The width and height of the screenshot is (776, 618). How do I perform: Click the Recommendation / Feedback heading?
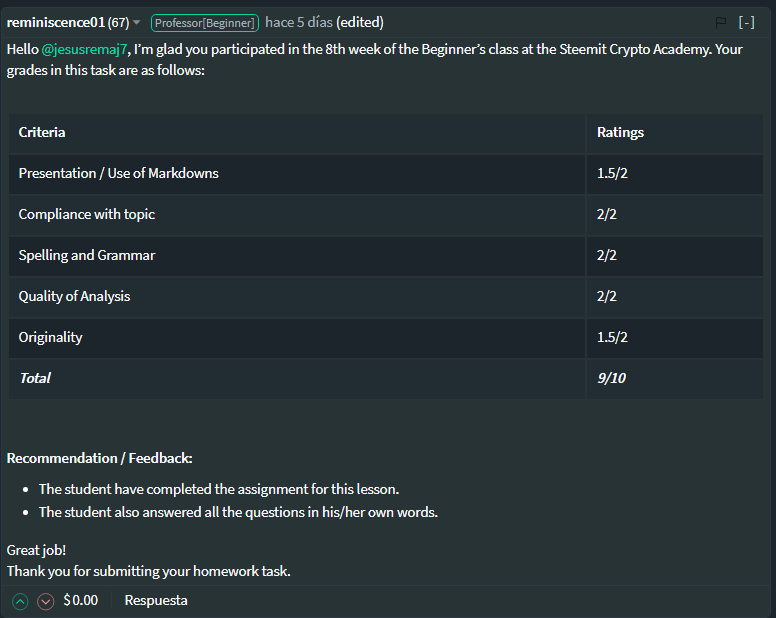click(99, 458)
